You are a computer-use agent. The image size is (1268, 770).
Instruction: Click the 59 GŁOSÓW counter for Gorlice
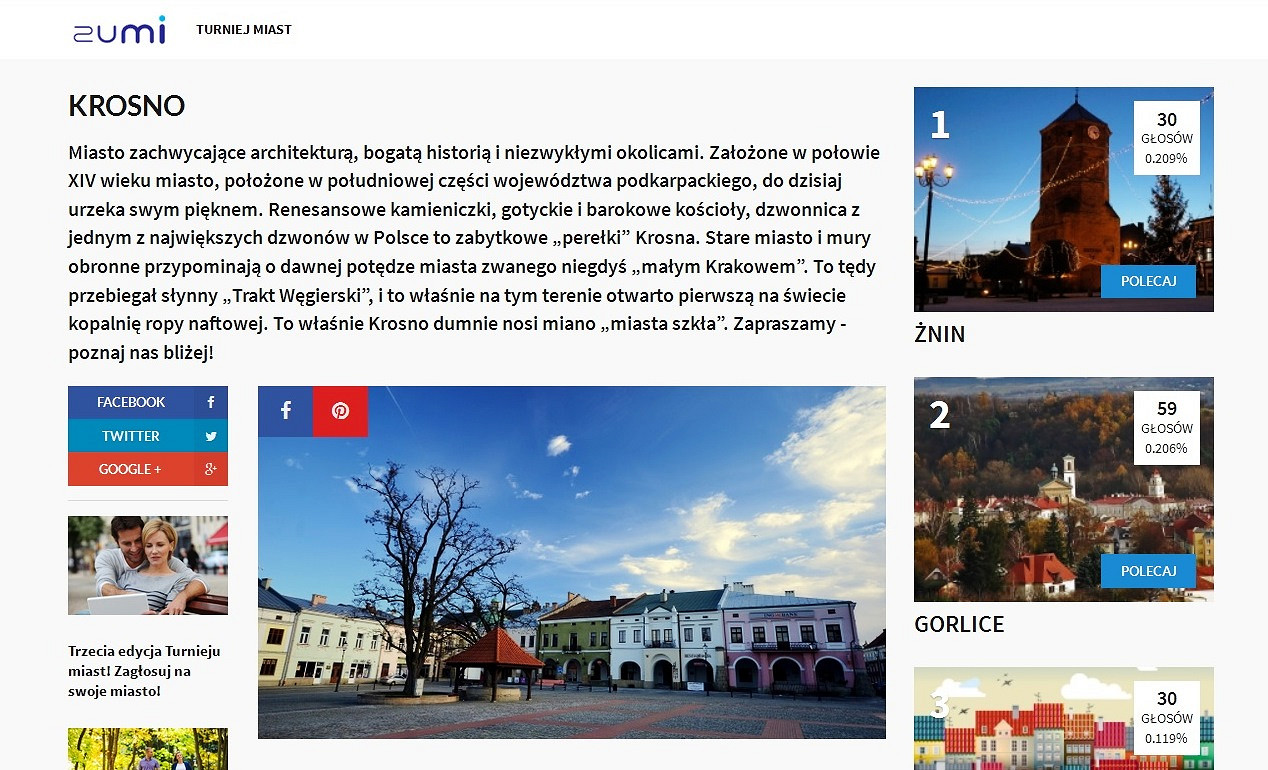point(1166,420)
